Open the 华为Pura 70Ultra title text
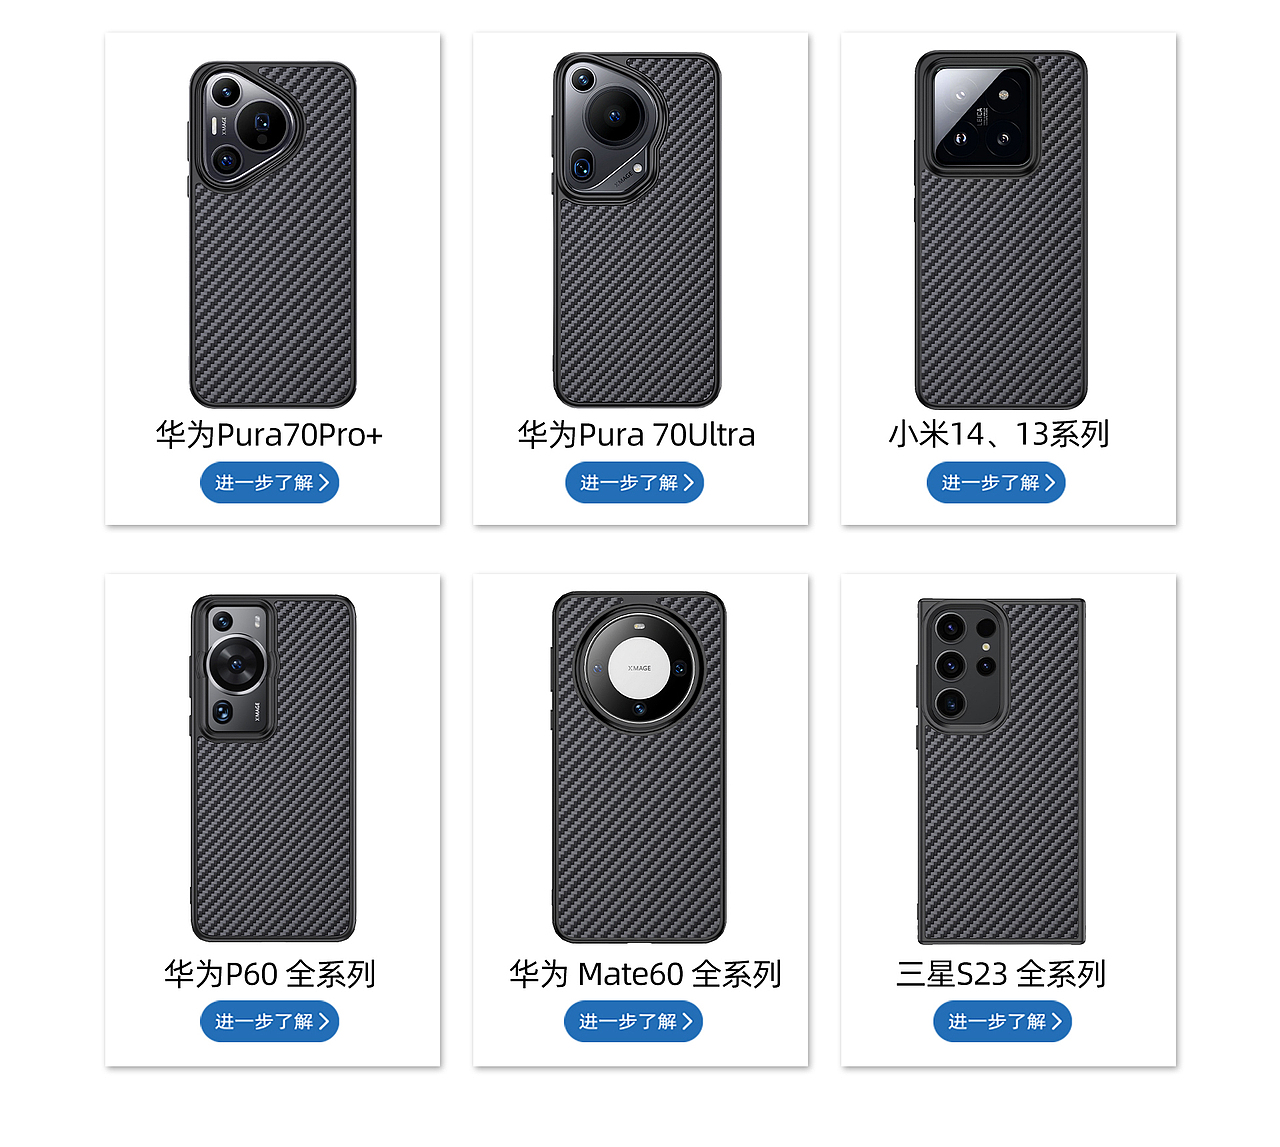Image resolution: width=1280 pixels, height=1147 pixels. coord(636,435)
